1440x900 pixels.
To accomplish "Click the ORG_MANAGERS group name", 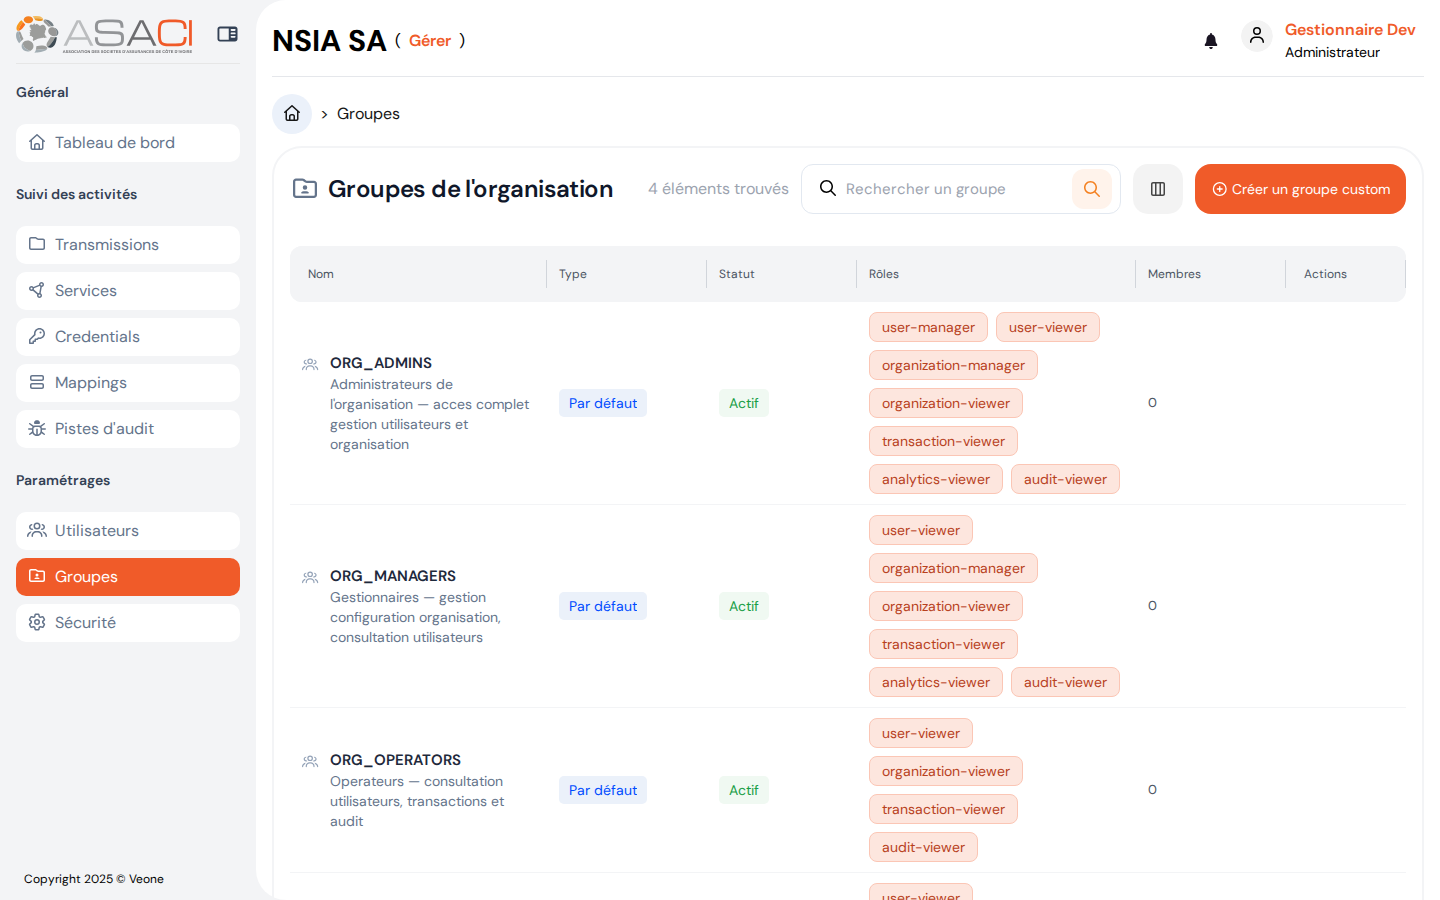I will [x=393, y=576].
